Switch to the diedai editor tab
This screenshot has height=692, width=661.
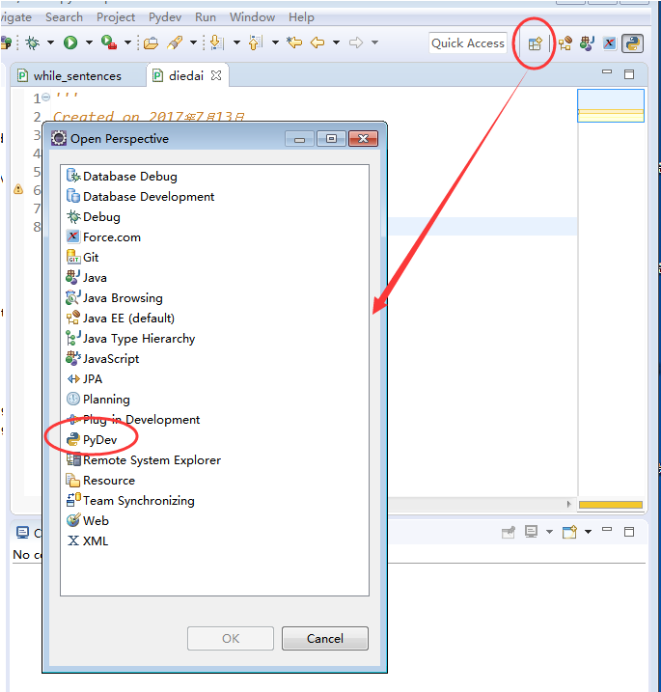(x=186, y=75)
